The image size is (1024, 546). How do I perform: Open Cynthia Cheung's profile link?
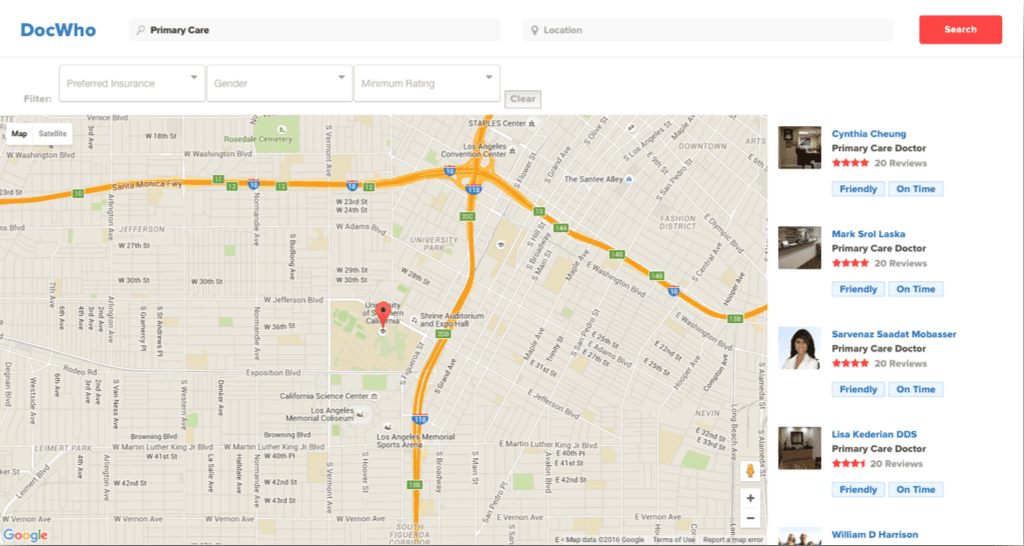pos(869,134)
